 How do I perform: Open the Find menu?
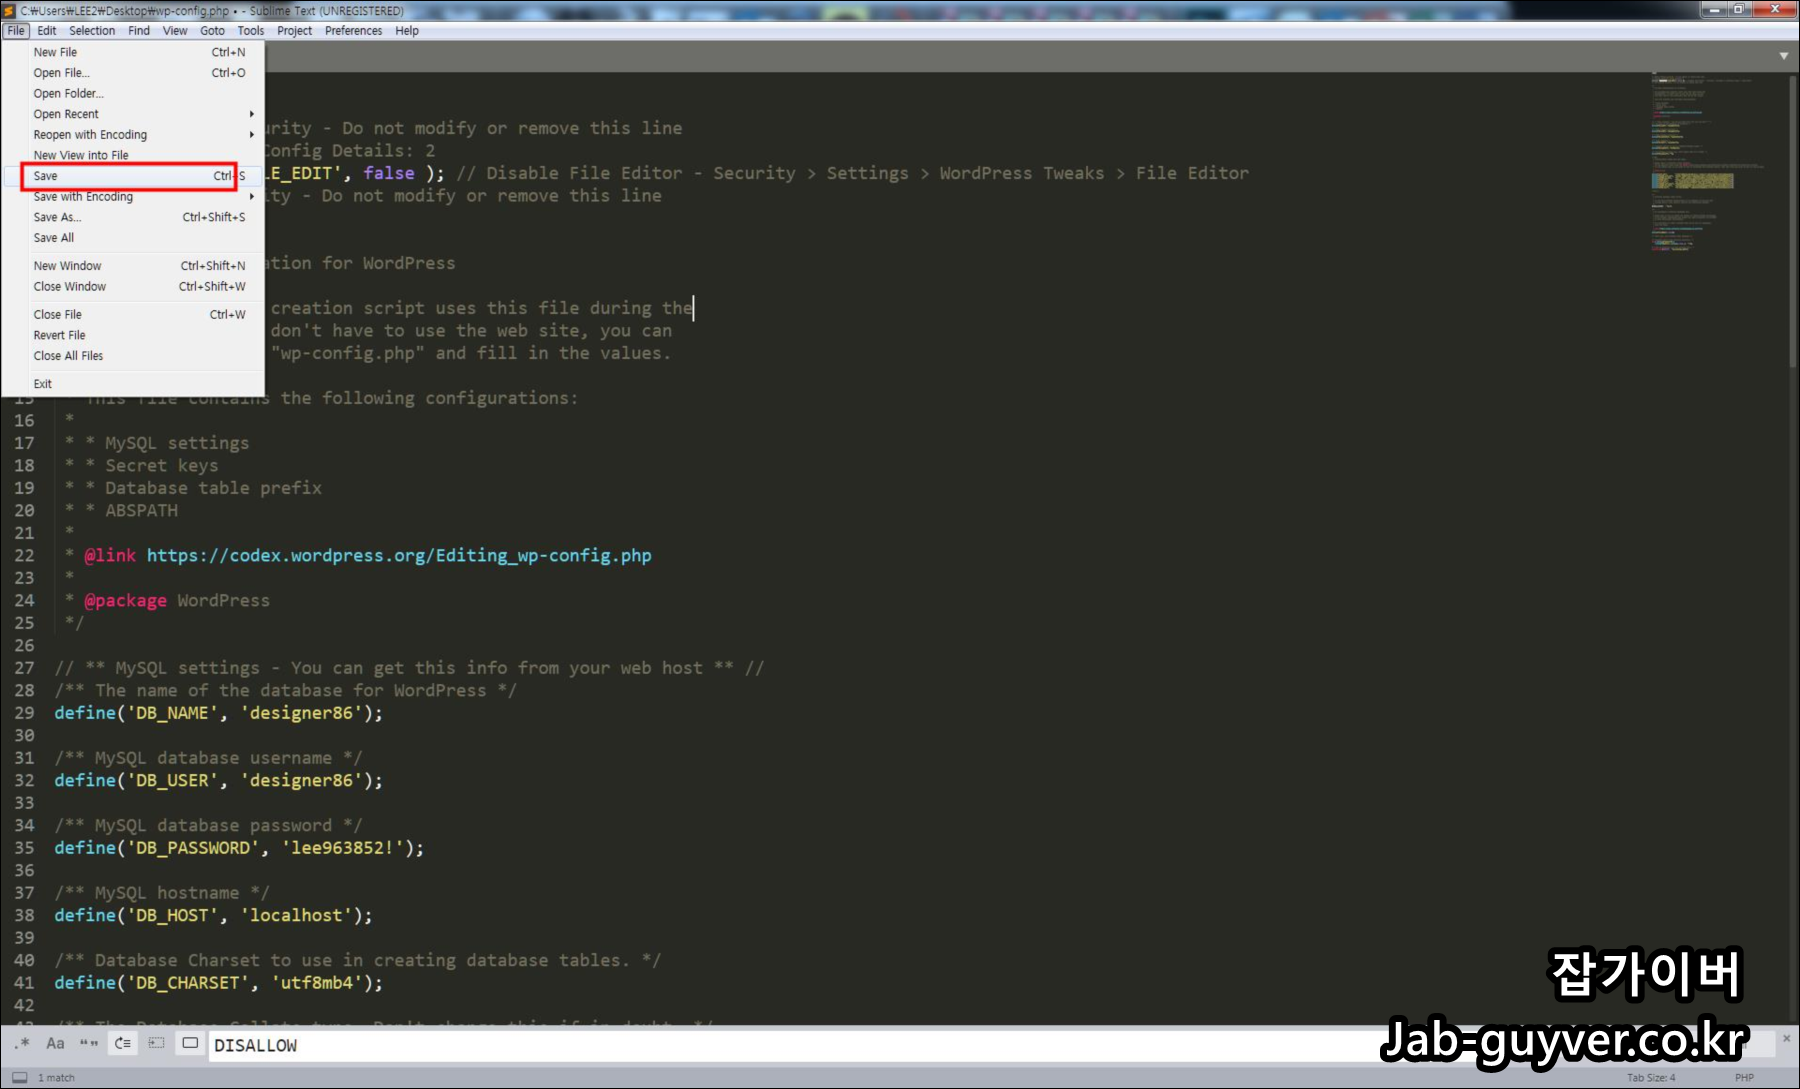coord(139,31)
